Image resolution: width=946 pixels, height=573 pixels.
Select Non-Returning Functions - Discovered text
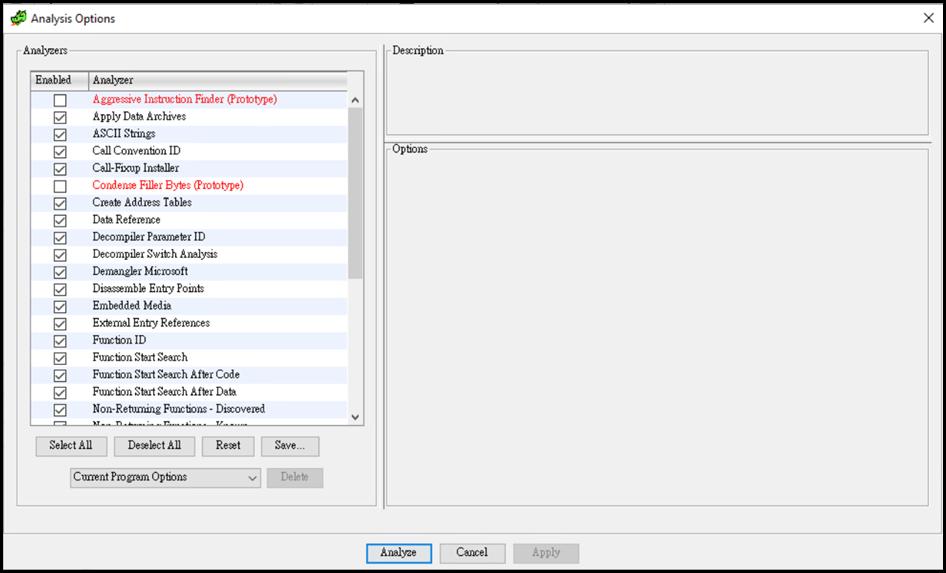point(179,408)
